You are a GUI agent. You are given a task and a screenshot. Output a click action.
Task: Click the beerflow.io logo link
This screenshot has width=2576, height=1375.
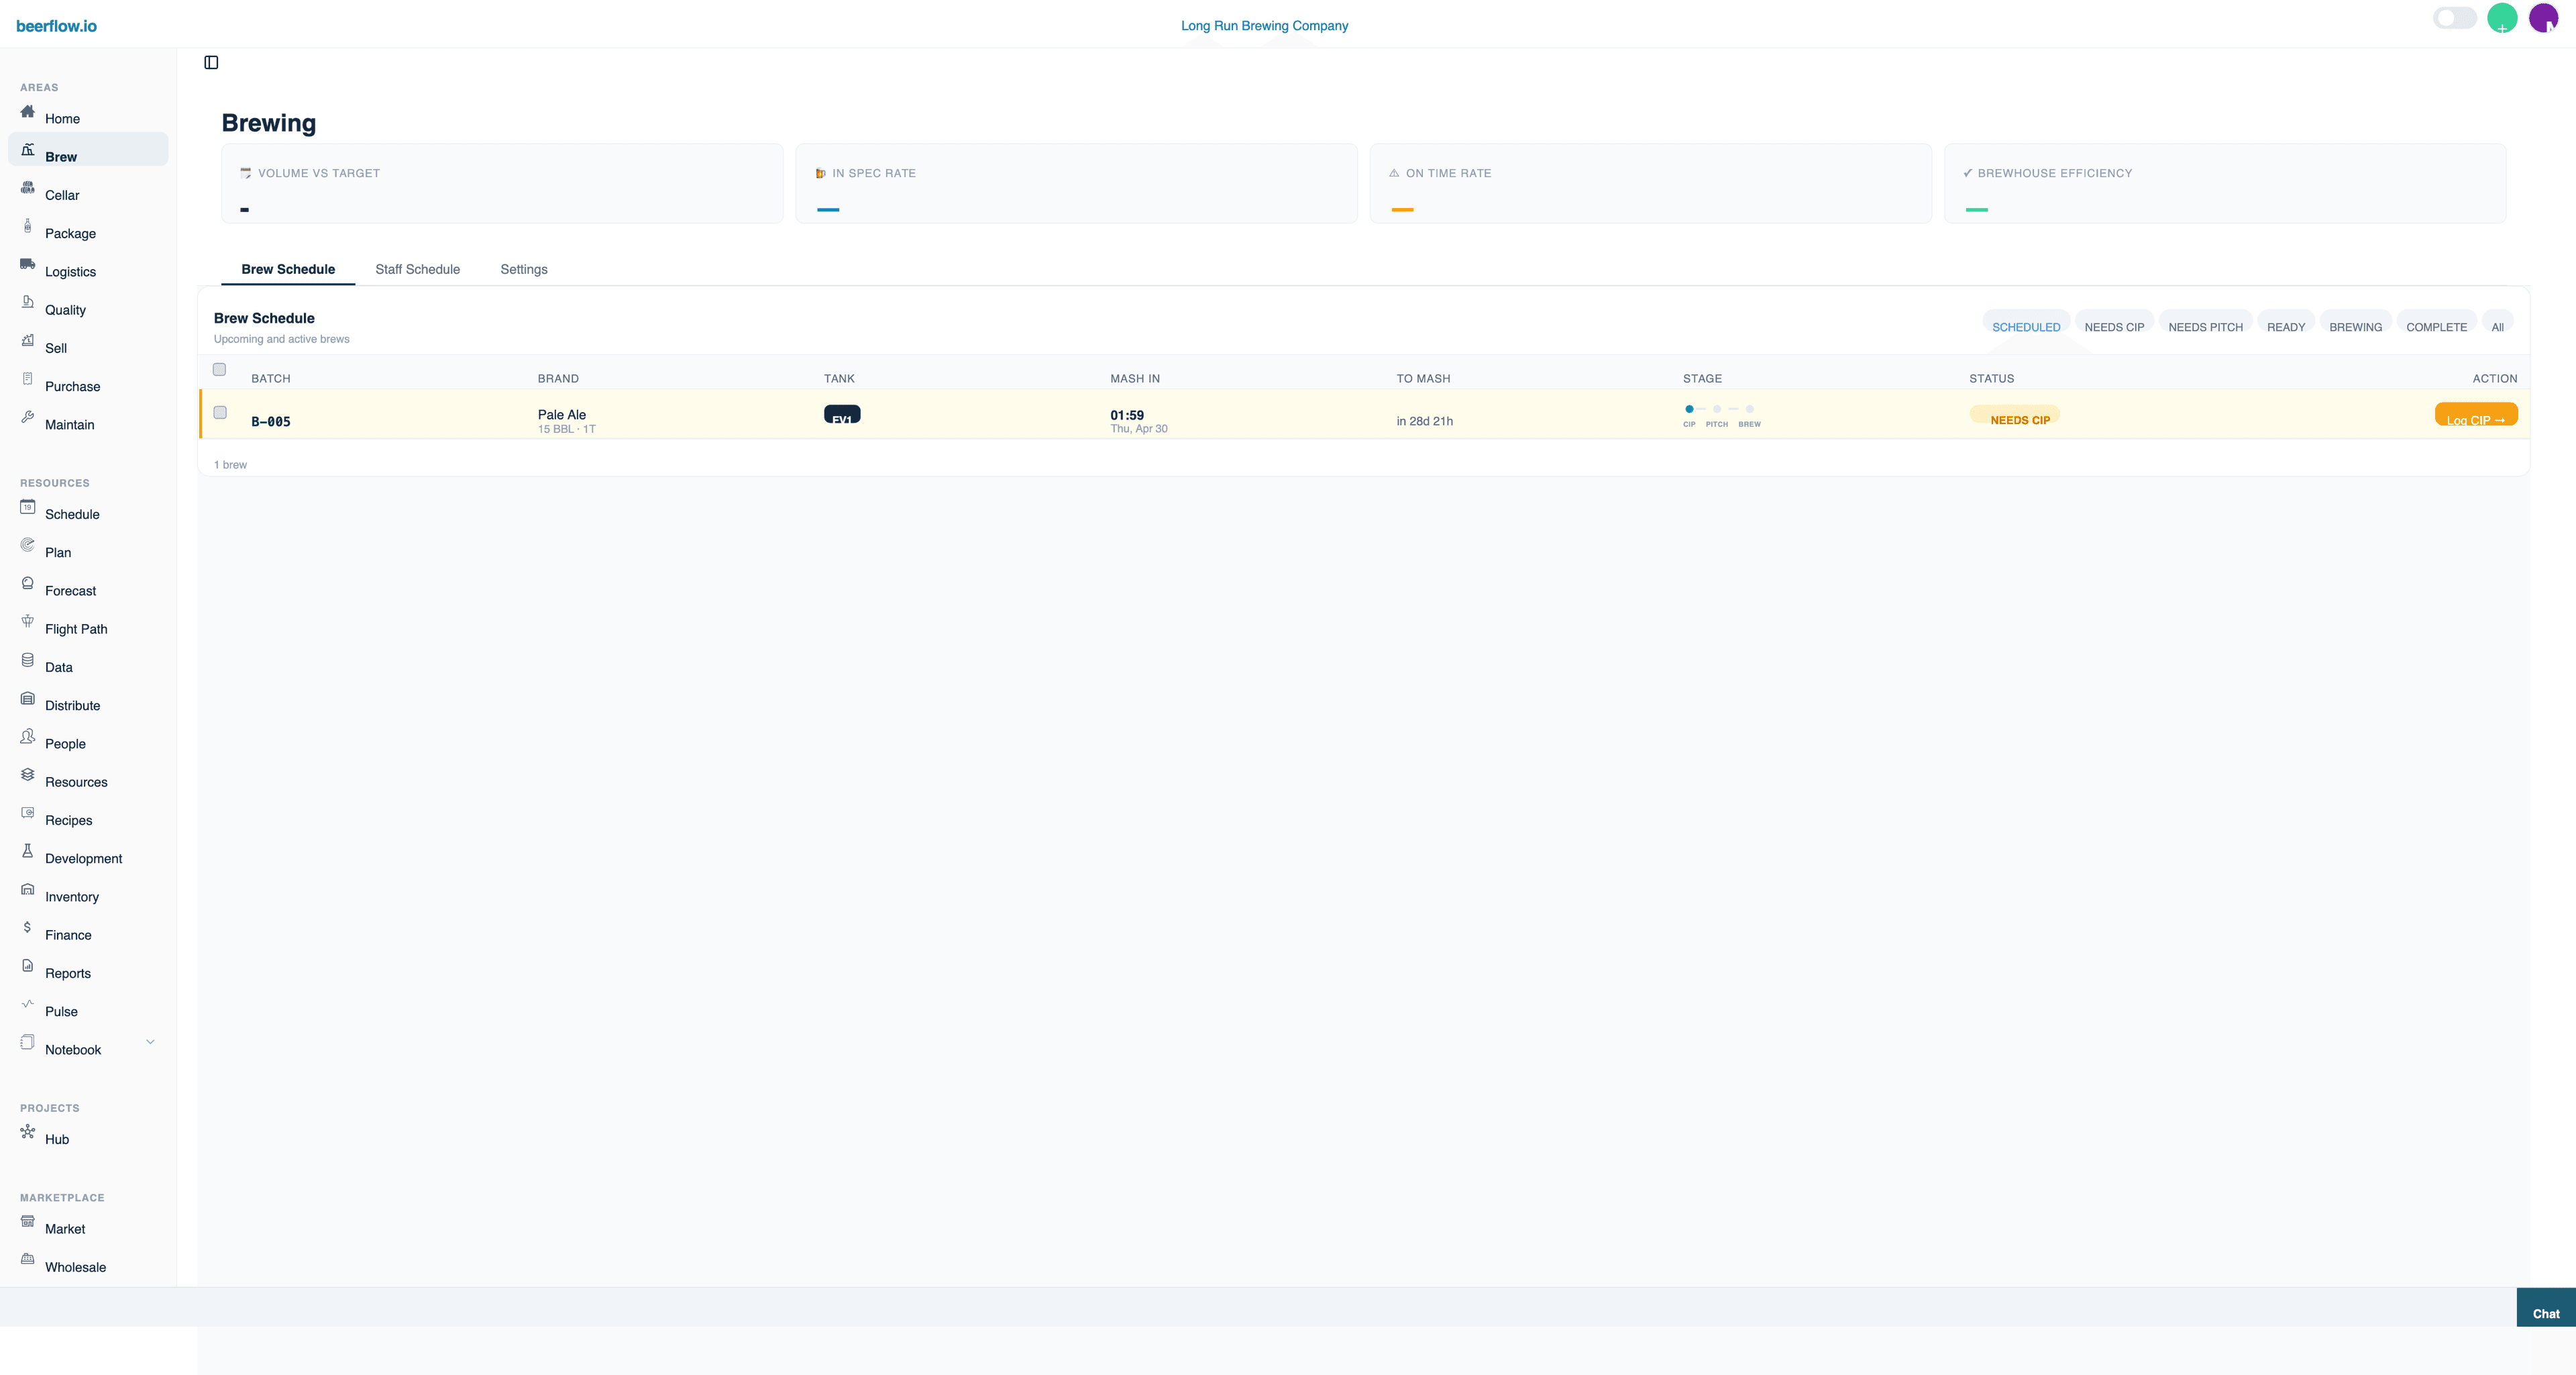(x=56, y=26)
